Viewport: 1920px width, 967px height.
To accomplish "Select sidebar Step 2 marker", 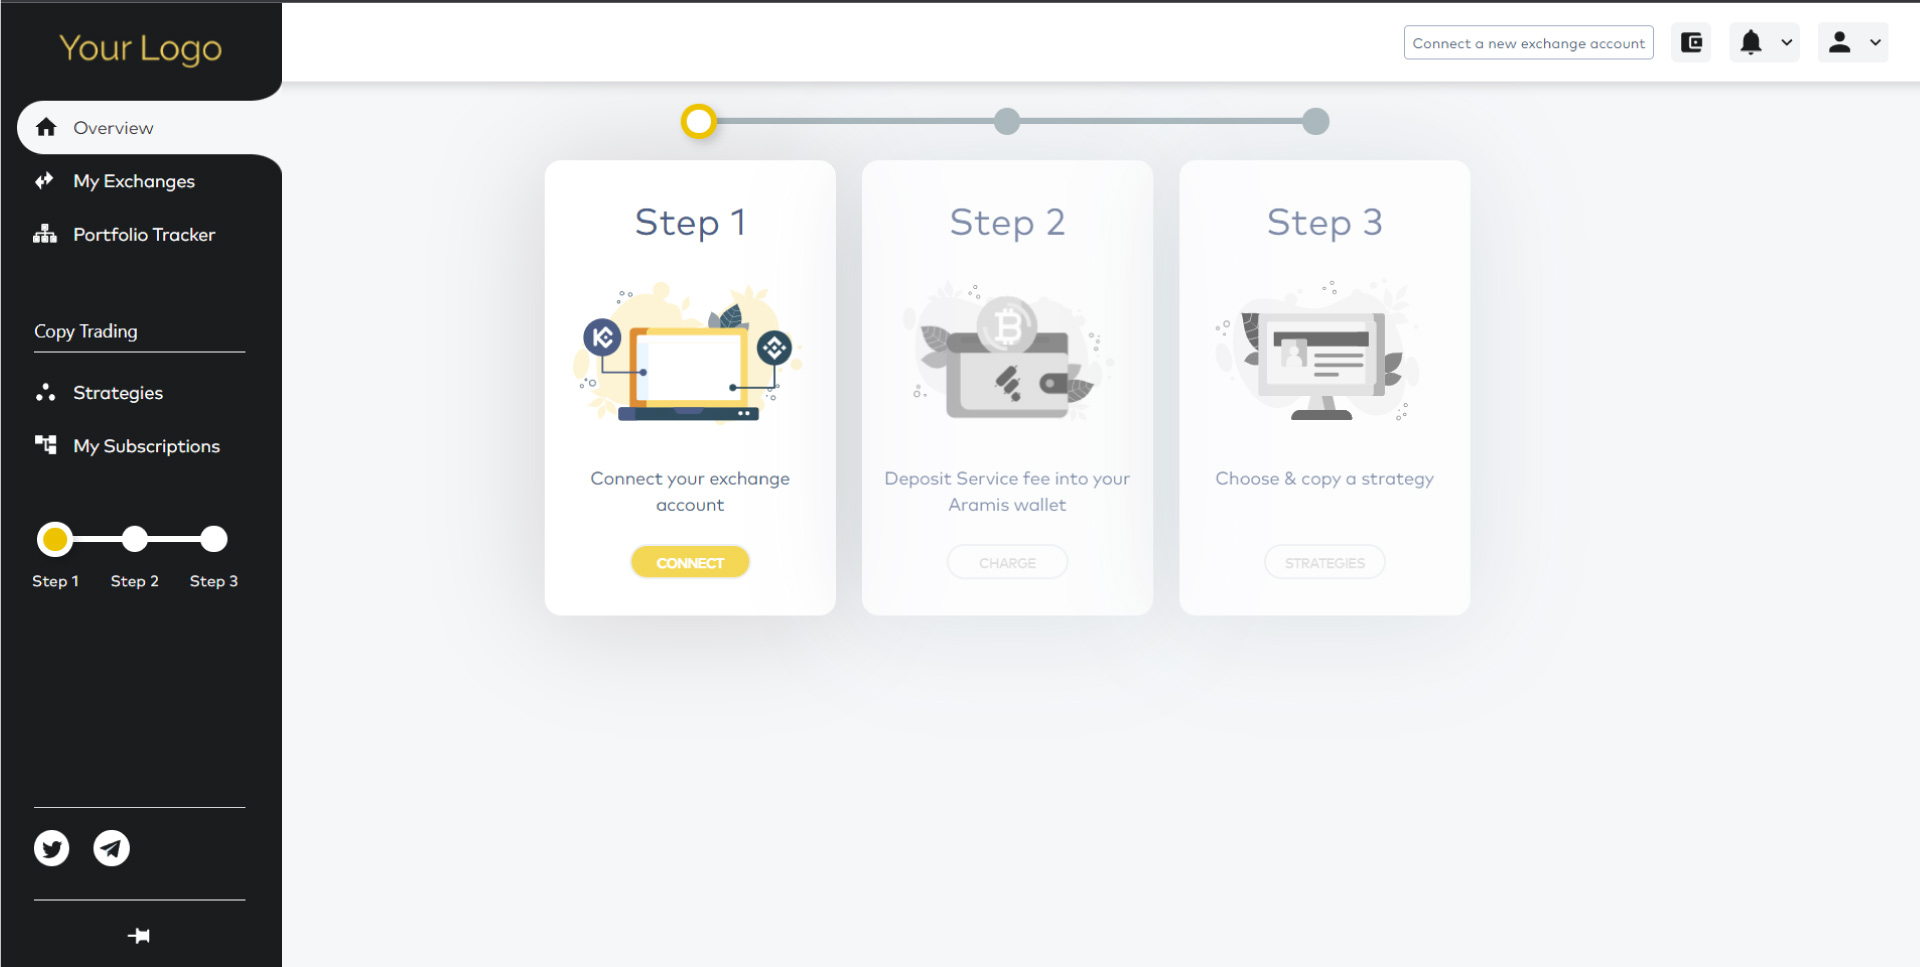I will click(x=135, y=539).
